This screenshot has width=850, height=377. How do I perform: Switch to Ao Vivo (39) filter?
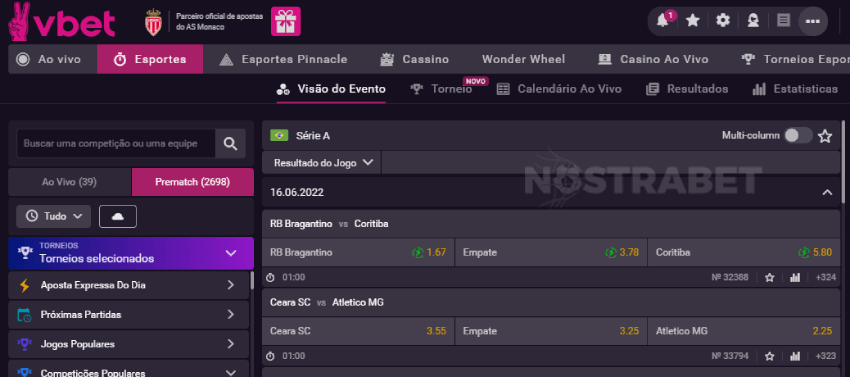click(x=69, y=182)
